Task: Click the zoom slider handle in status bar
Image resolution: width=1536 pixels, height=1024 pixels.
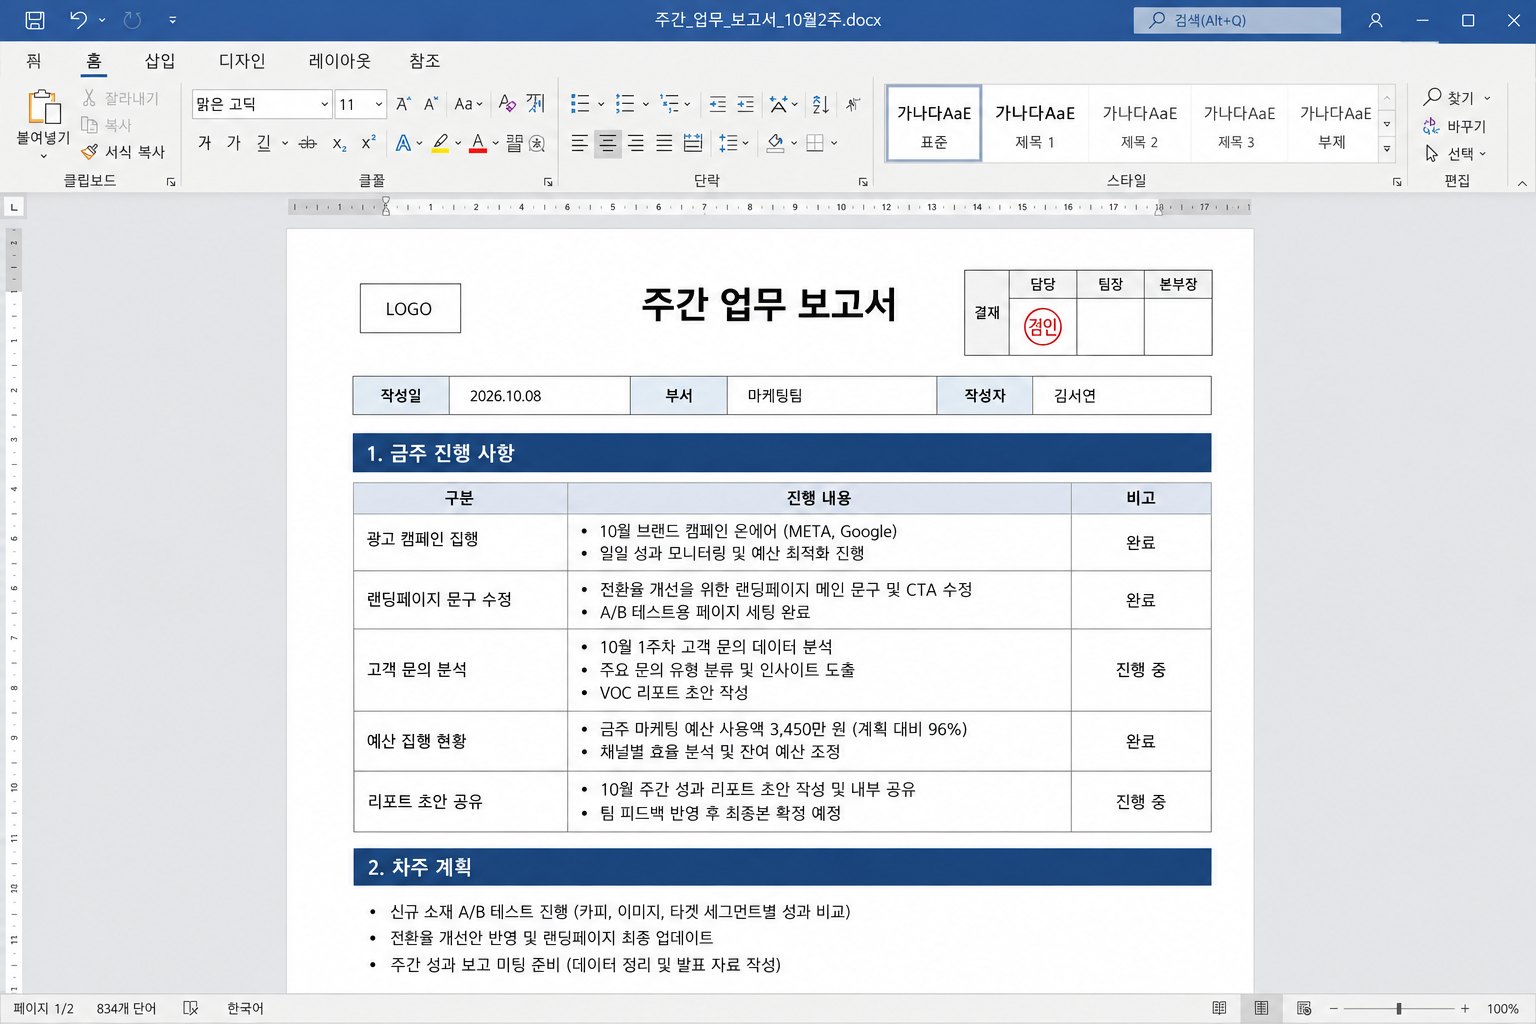Action: (1398, 1009)
